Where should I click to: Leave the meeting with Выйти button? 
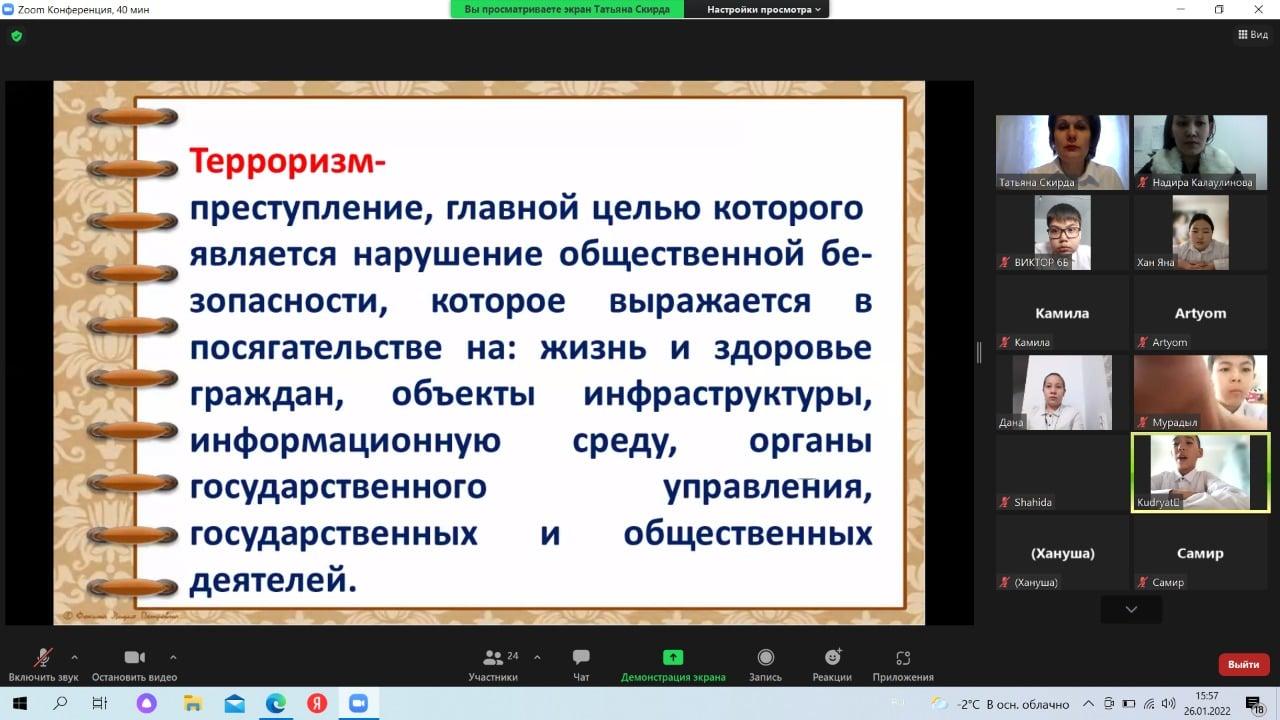pos(1243,664)
